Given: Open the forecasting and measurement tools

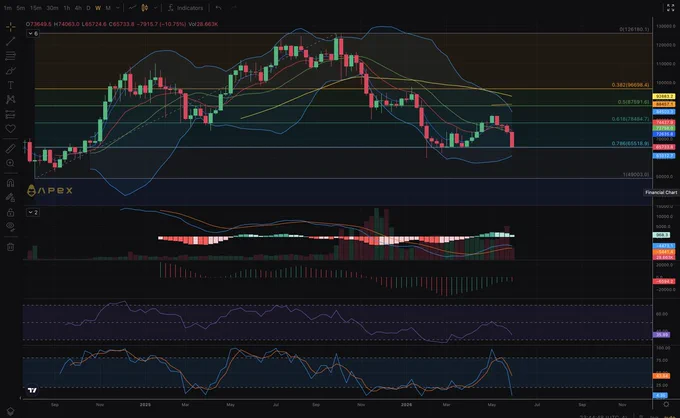Looking at the screenshot, I should click(x=10, y=114).
